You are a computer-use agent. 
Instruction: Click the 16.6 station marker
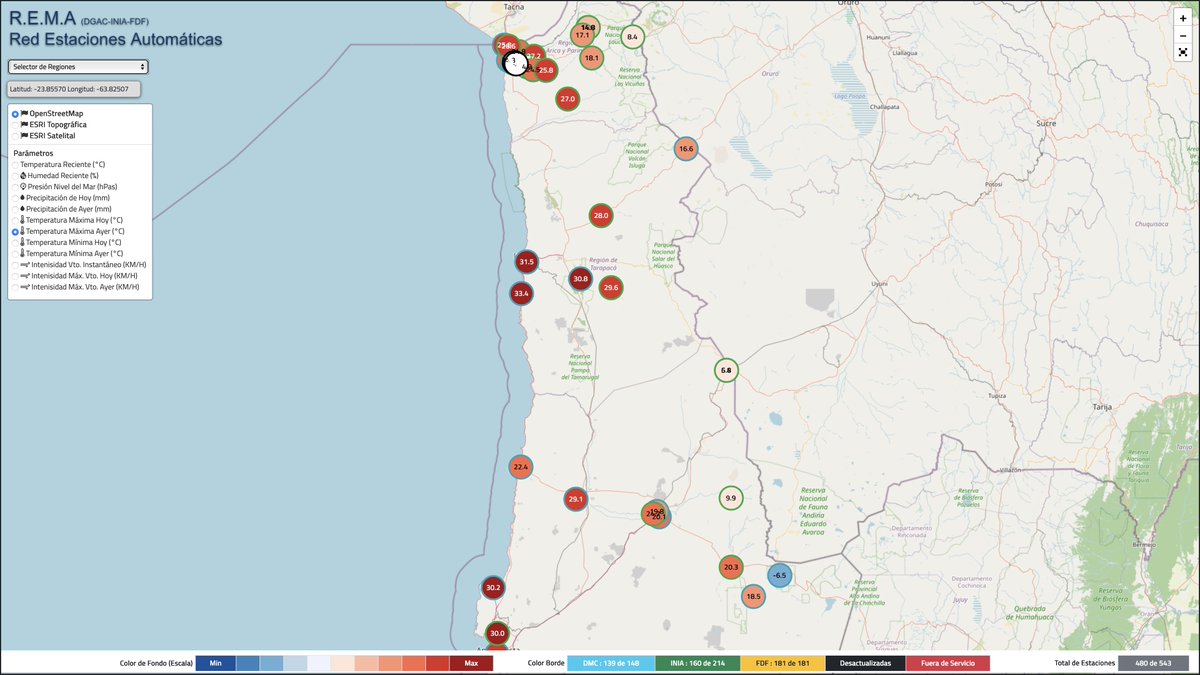[685, 149]
